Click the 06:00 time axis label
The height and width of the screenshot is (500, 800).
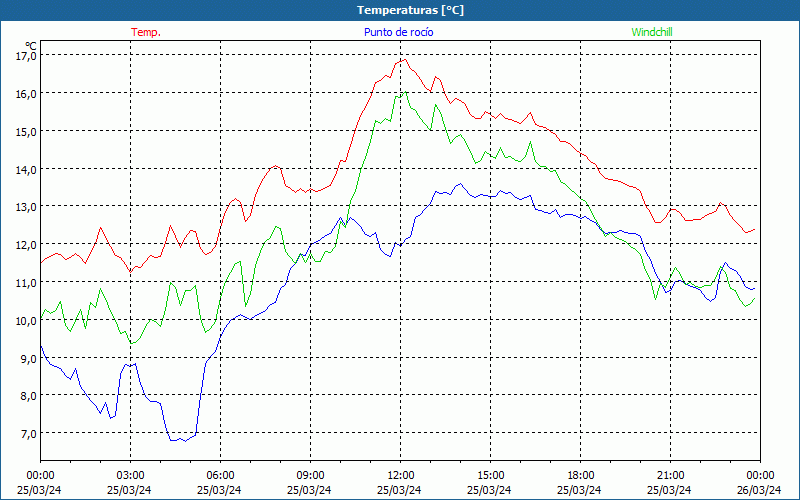[220, 476]
